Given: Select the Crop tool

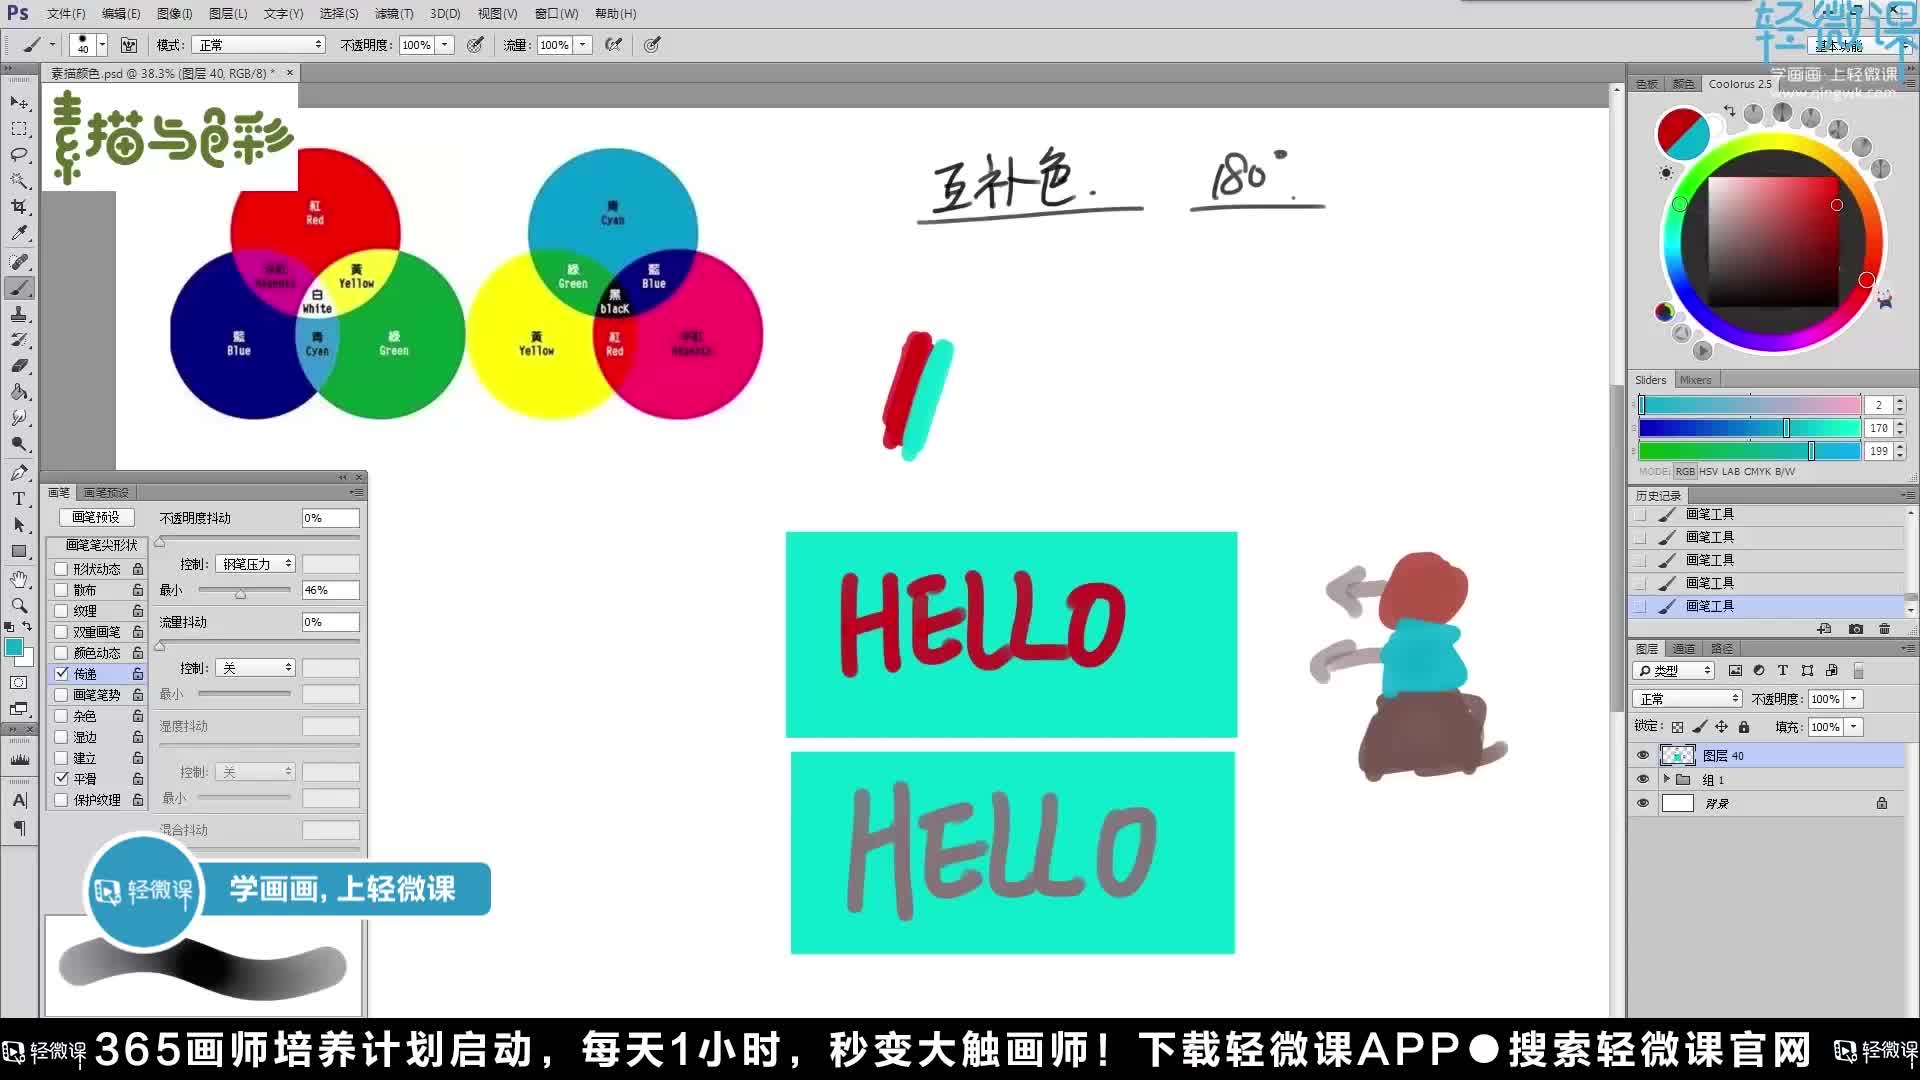Looking at the screenshot, I should coord(19,207).
